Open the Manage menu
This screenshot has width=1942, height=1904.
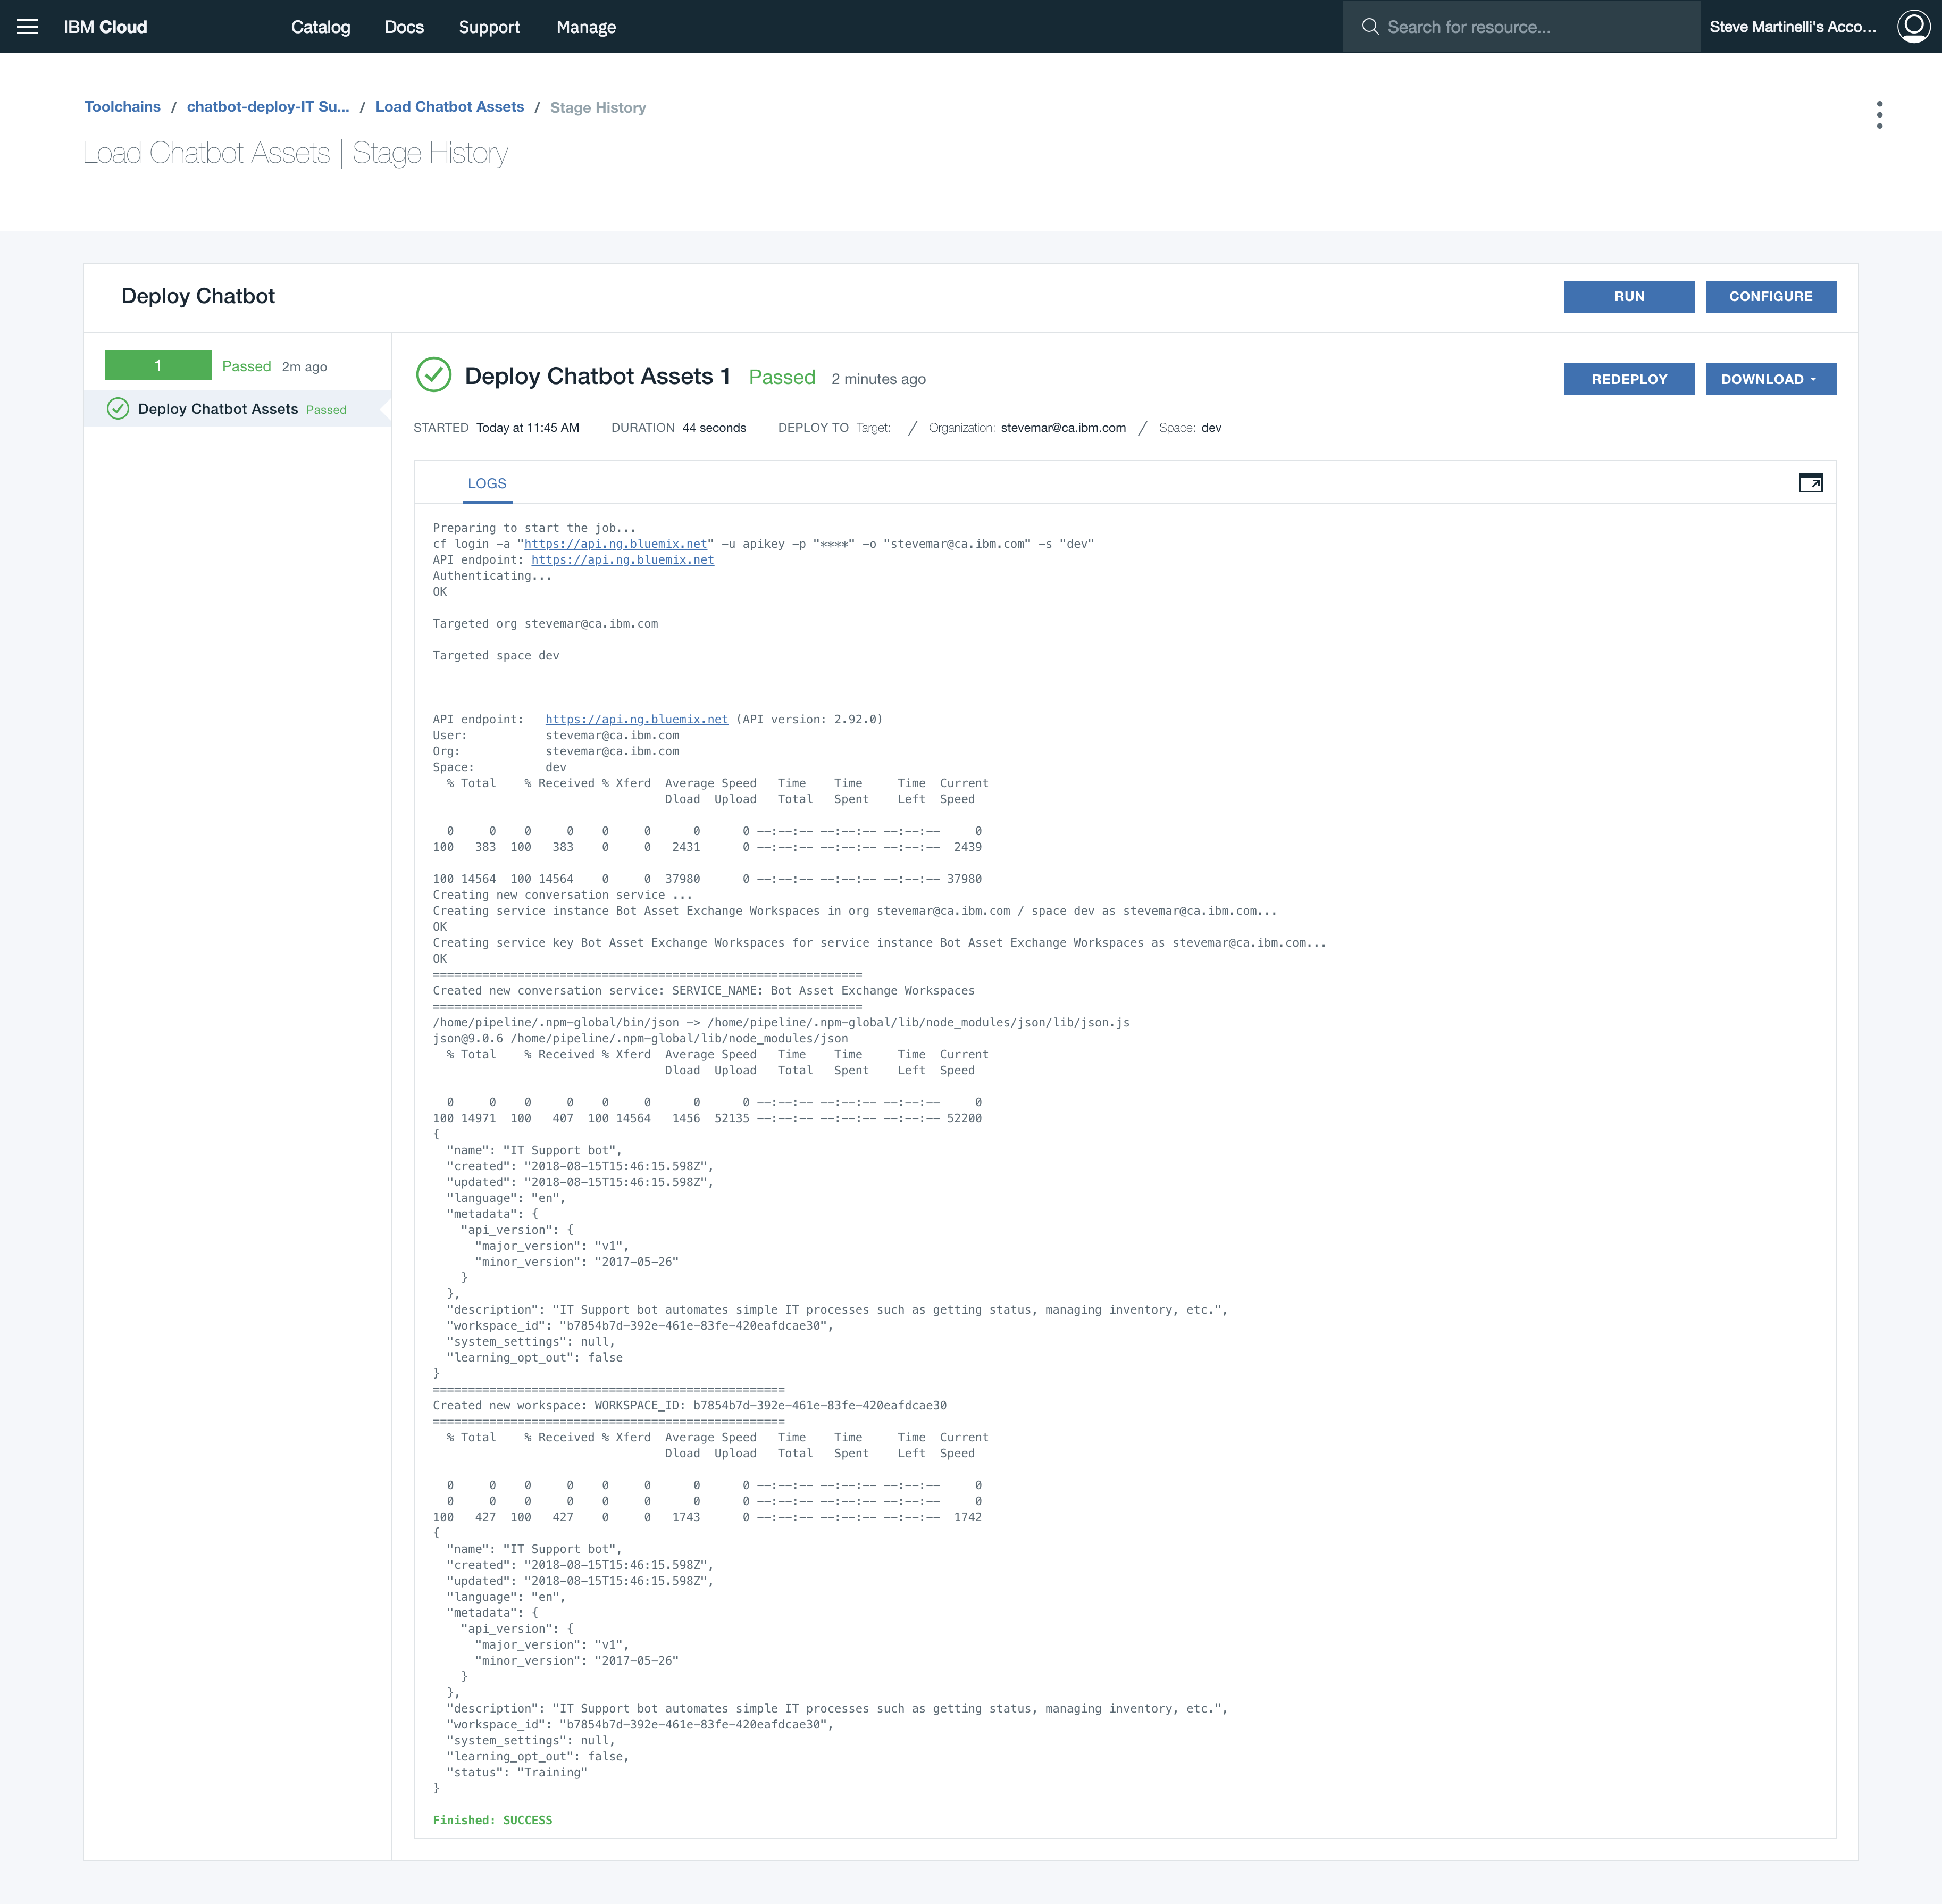click(x=586, y=27)
